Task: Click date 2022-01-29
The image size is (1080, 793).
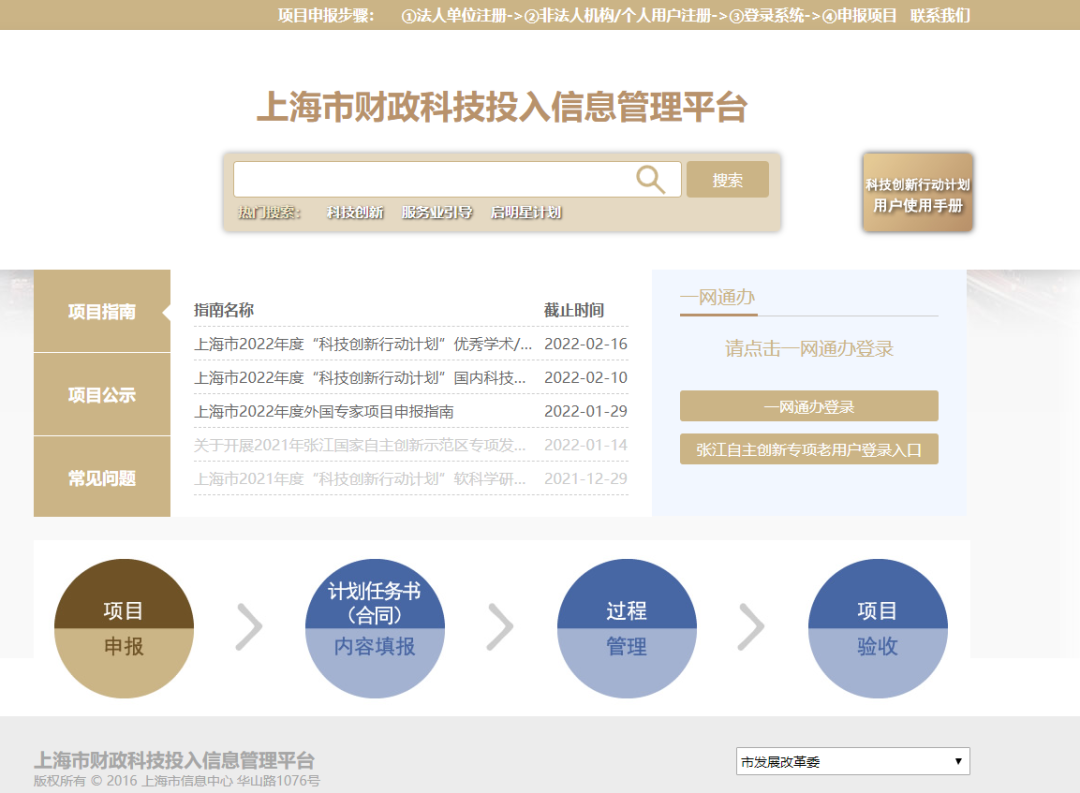Action: pos(585,411)
